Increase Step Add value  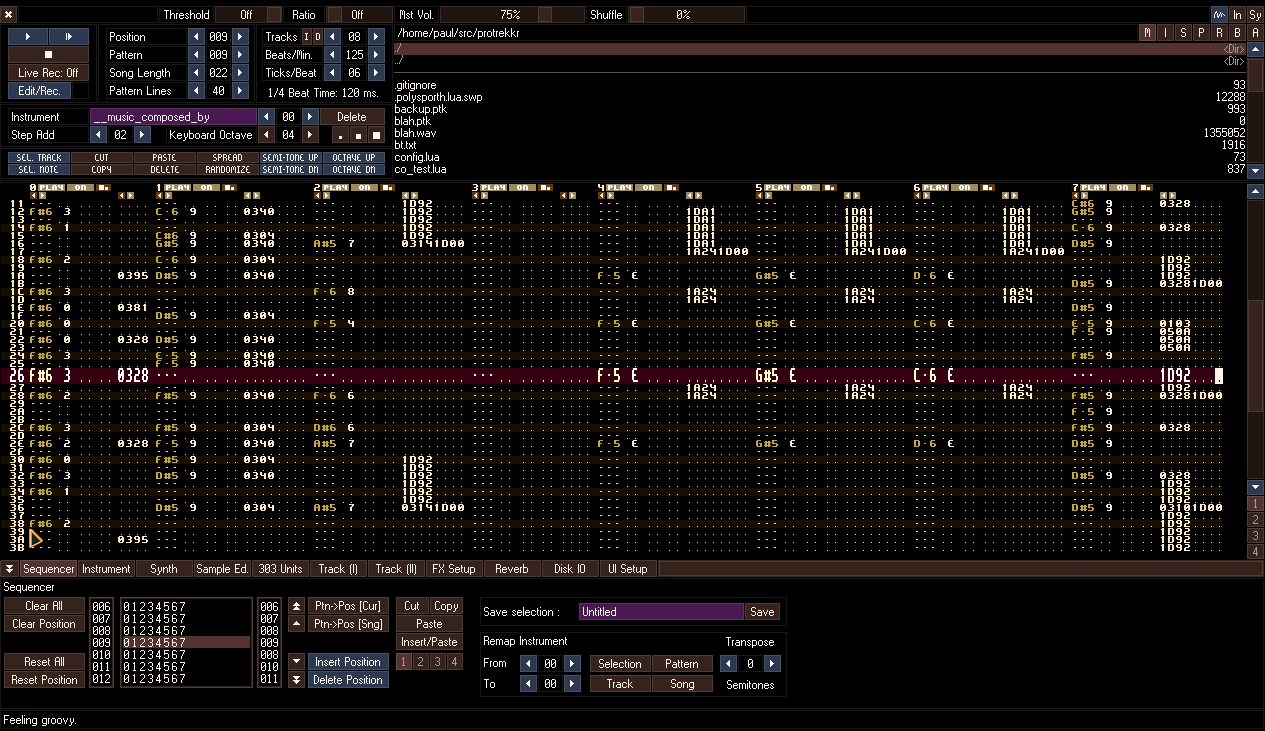tap(142, 135)
